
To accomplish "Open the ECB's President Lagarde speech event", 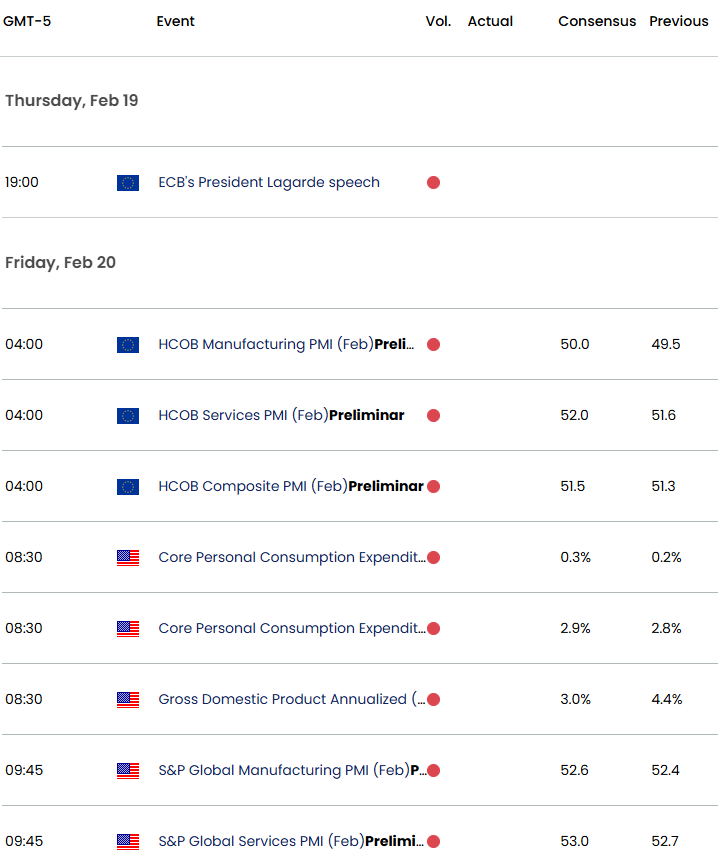I will point(269,183).
